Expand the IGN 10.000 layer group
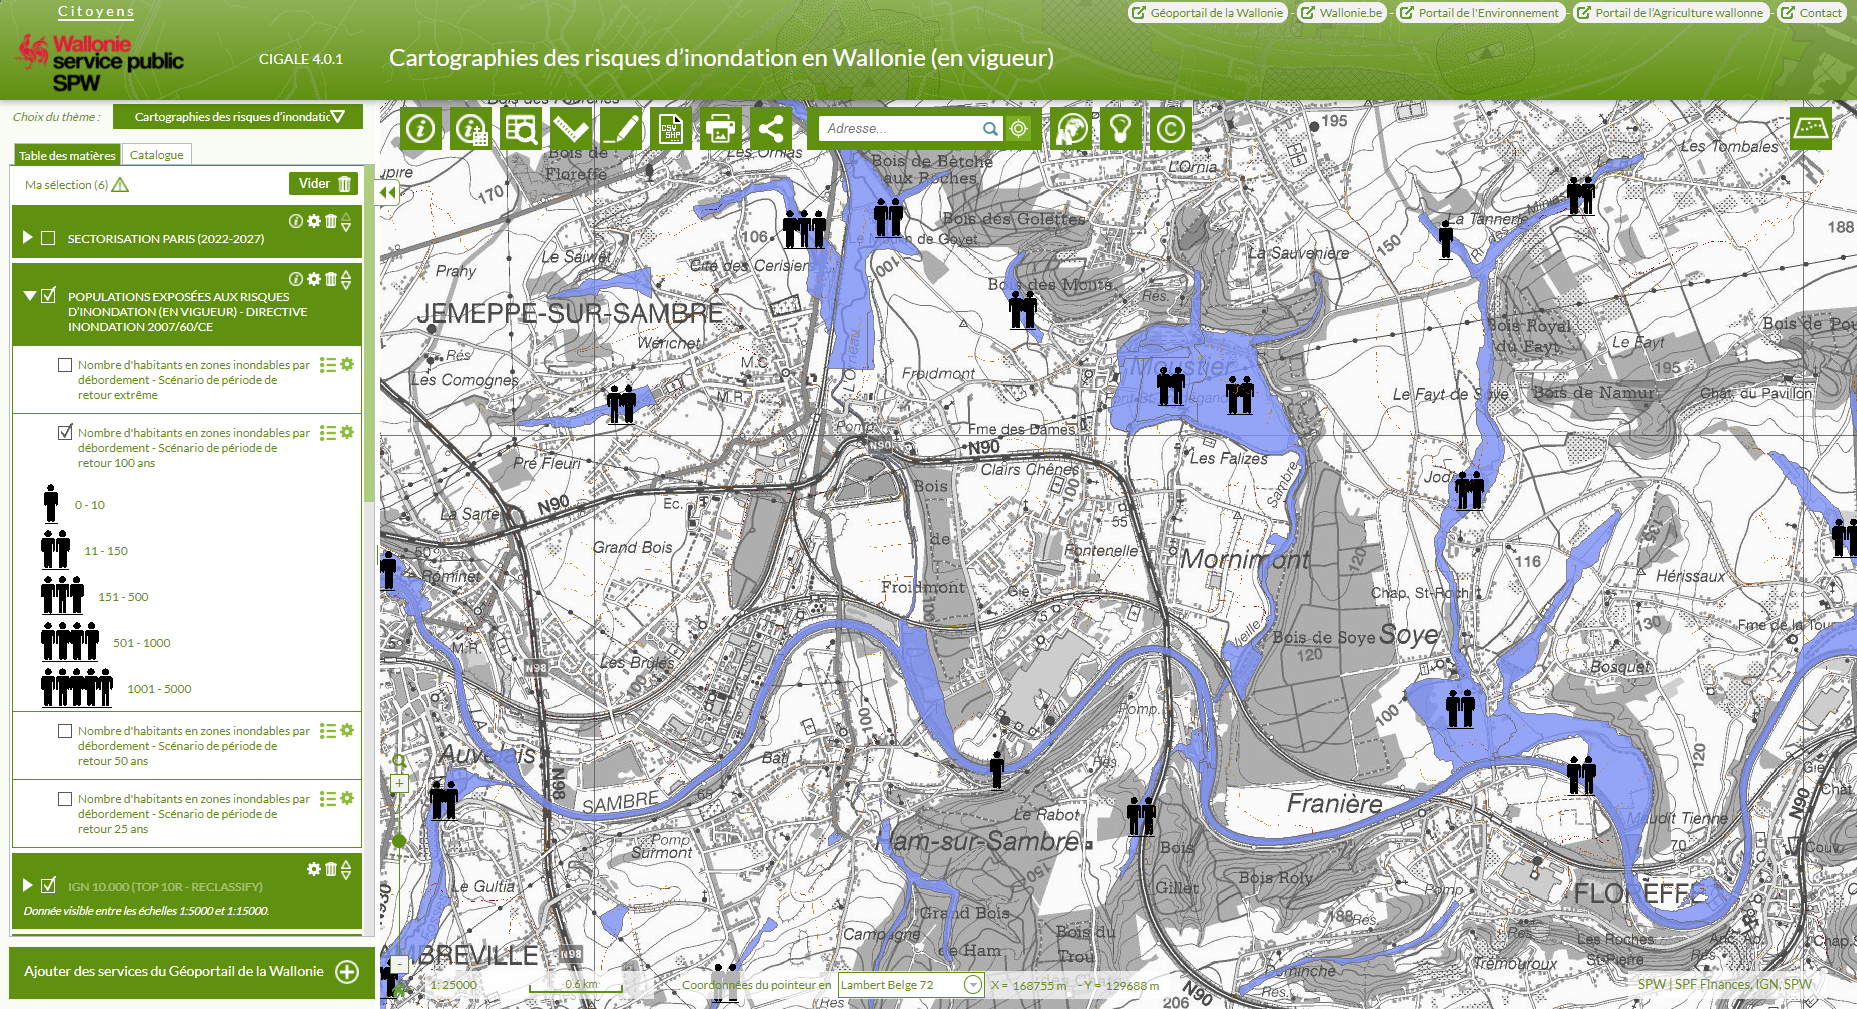The image size is (1857, 1009). pos(28,885)
